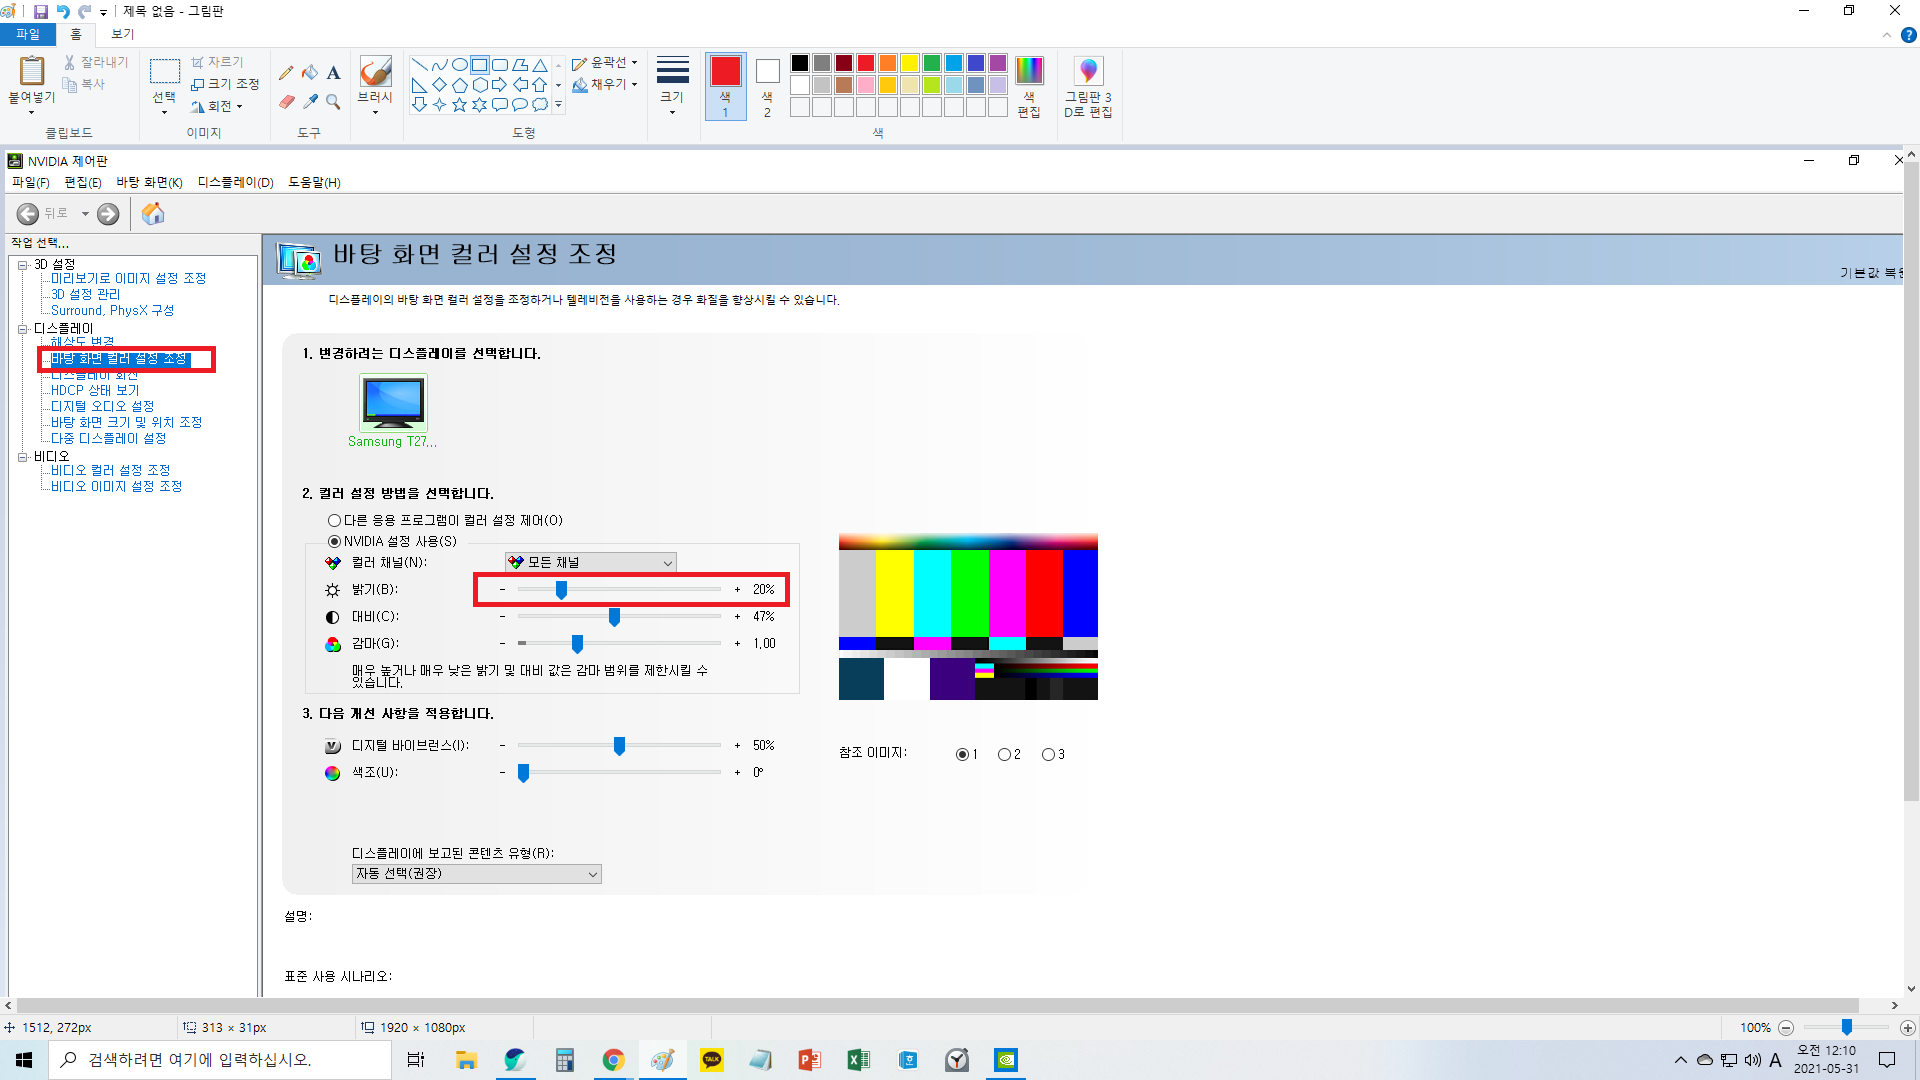Collapse the '3D 설정' tree node
This screenshot has height=1080, width=1920.
coord(22,265)
